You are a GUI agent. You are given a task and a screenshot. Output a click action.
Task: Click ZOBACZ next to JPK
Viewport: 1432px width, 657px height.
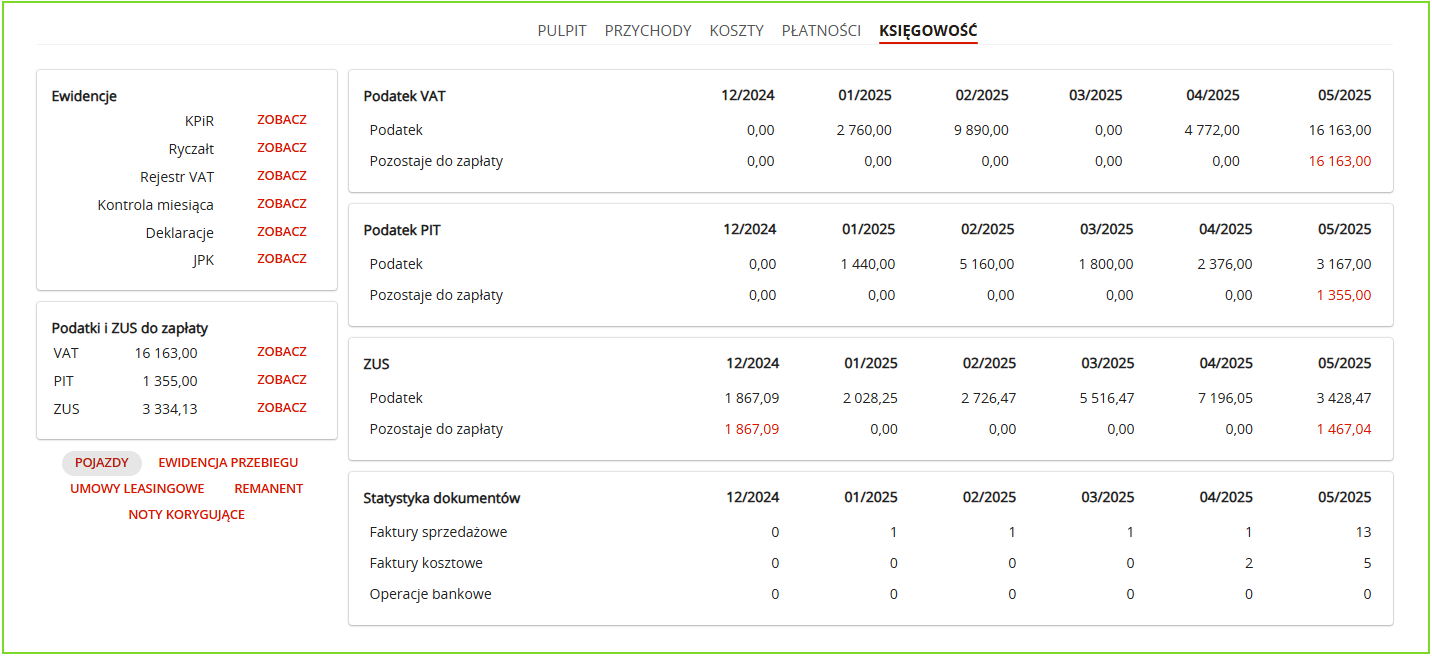point(282,259)
